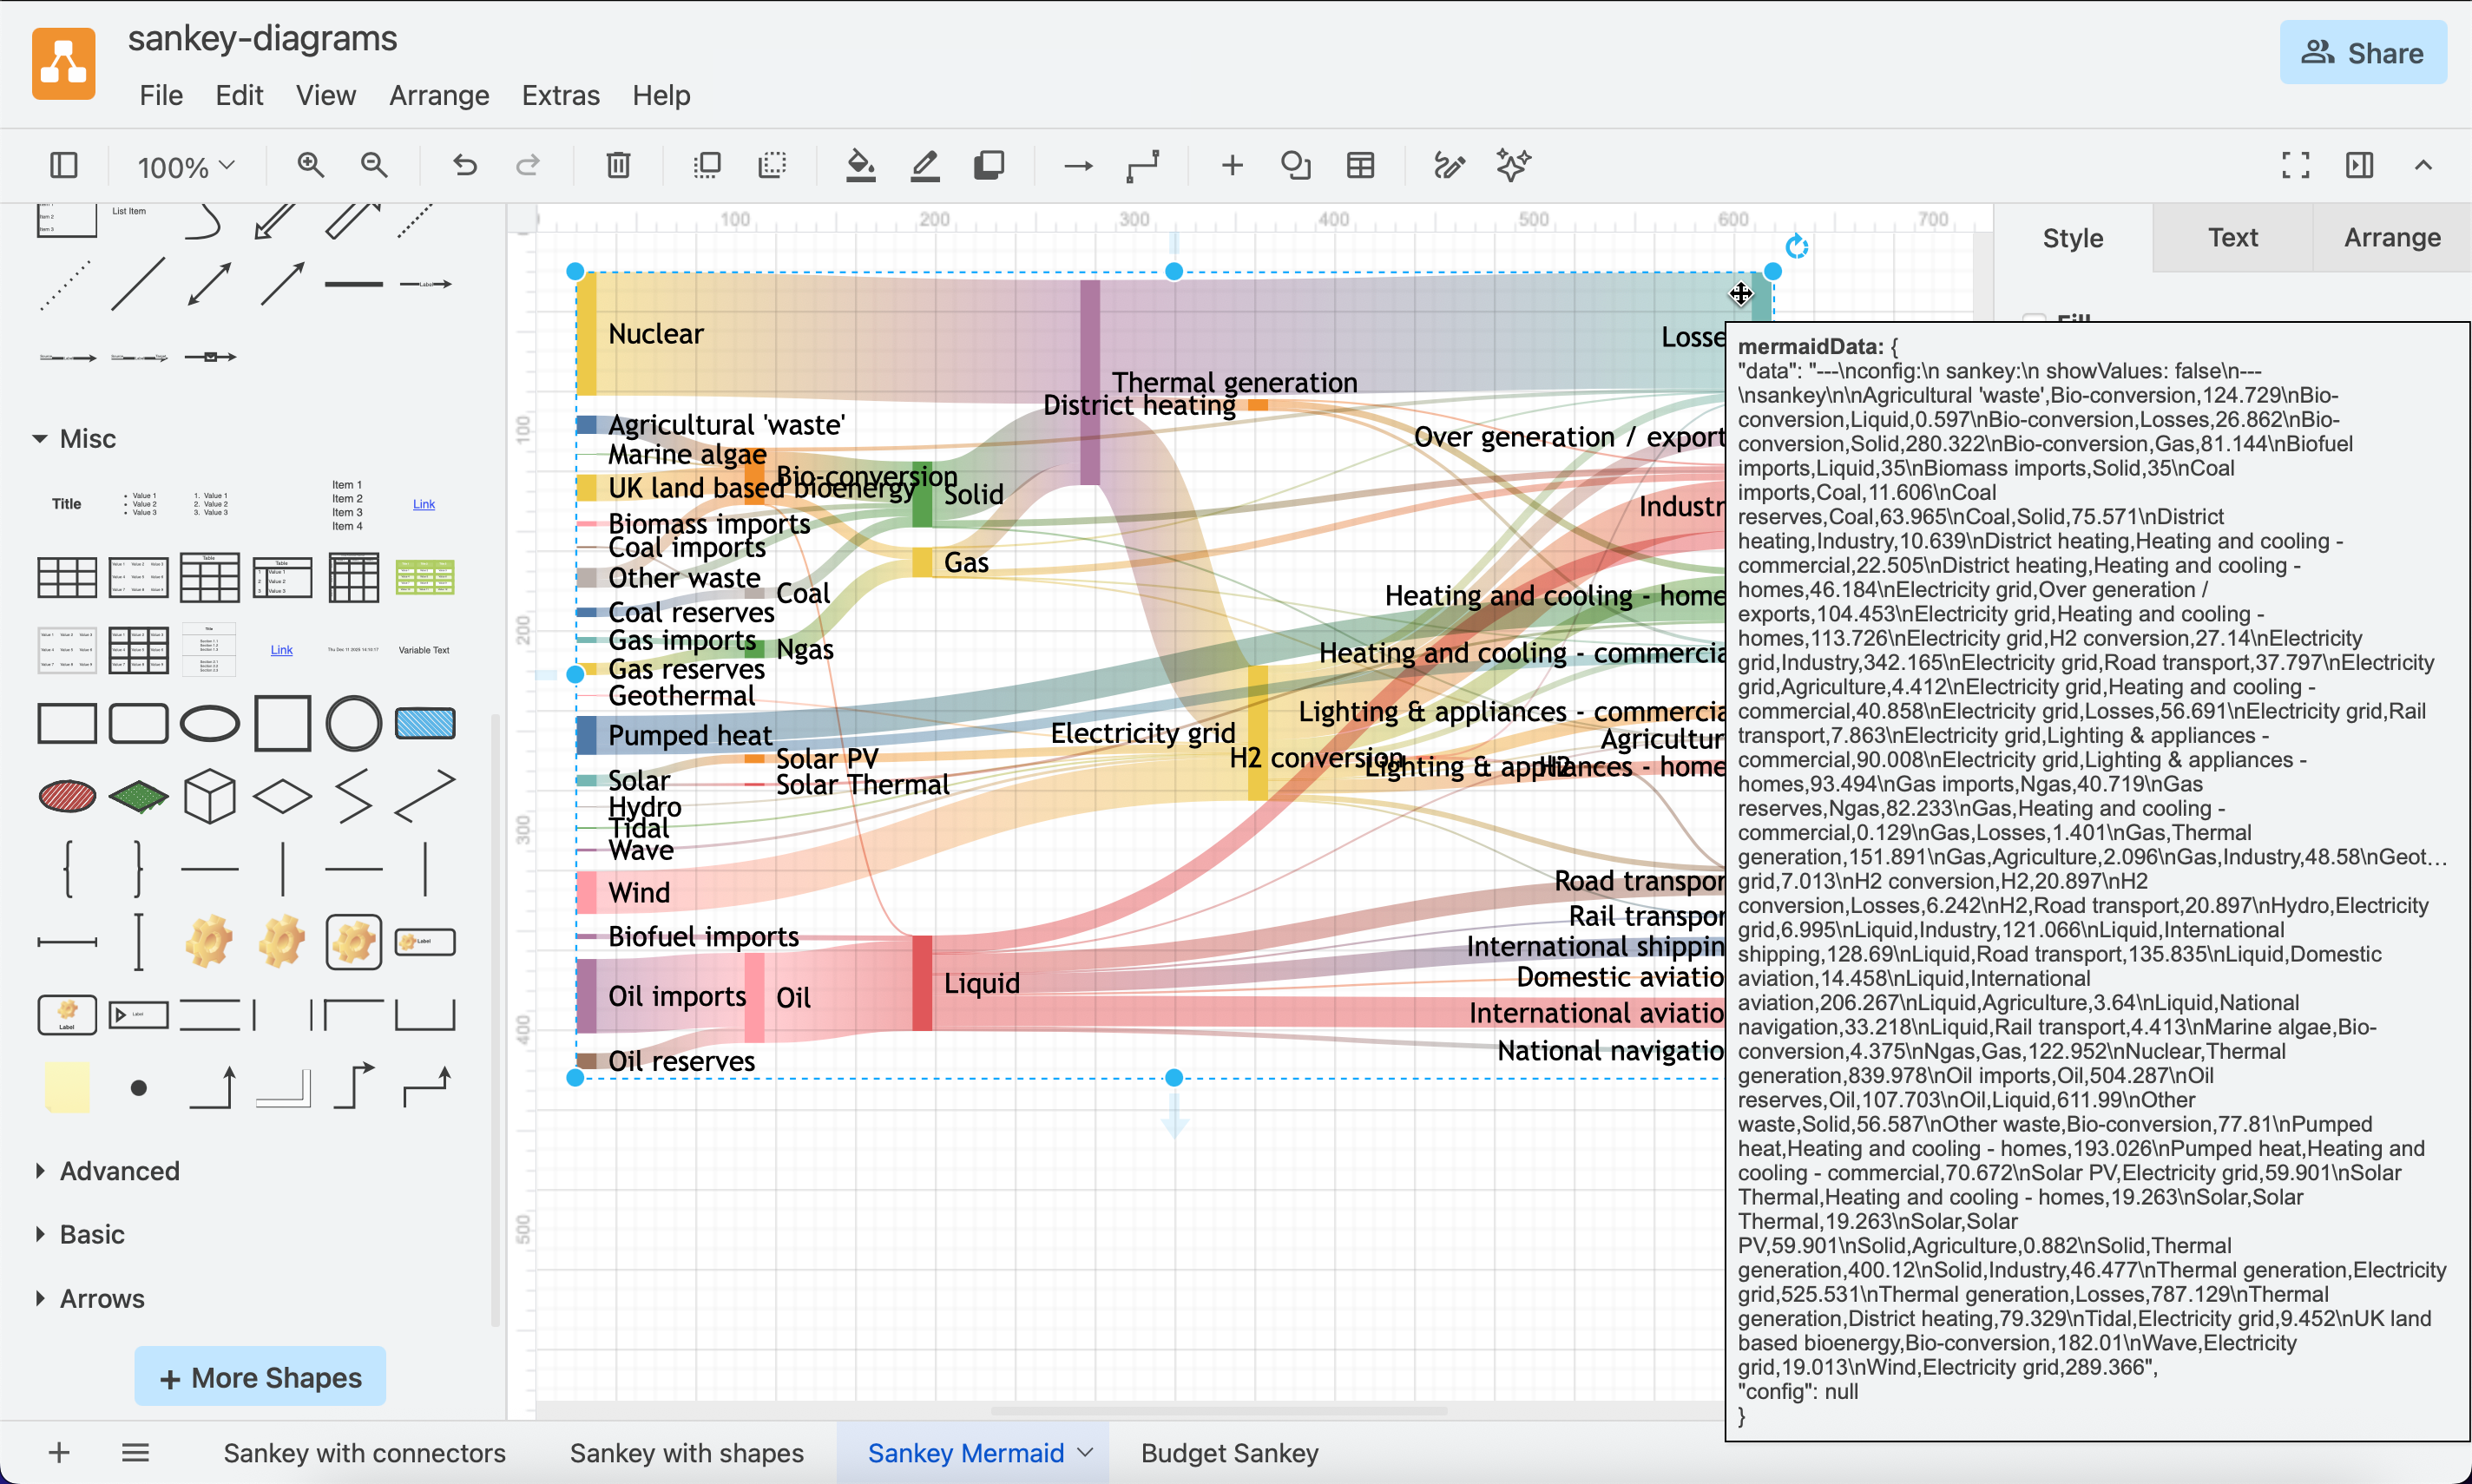Toggle the left shapes panel visibility
This screenshot has height=1484, width=2472.
click(x=63, y=165)
